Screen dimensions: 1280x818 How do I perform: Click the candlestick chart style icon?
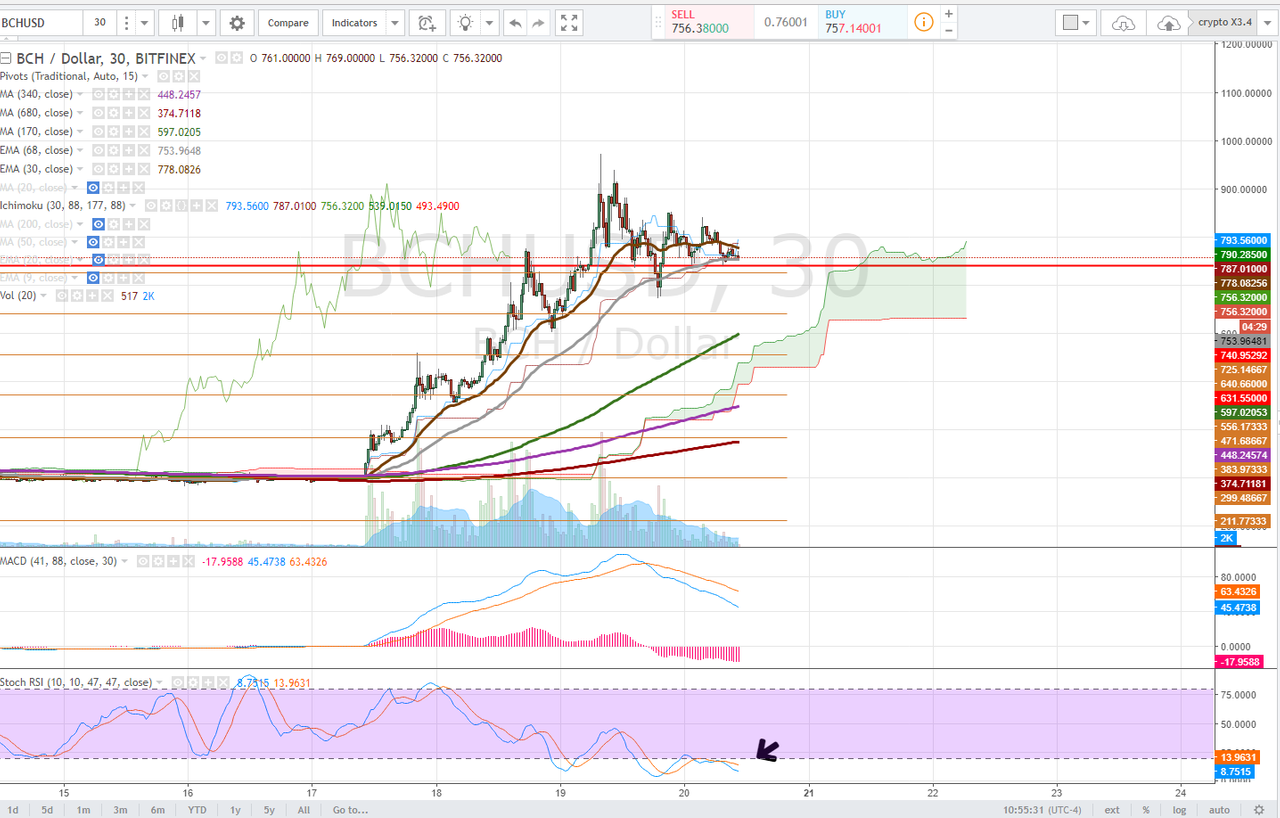[x=178, y=23]
